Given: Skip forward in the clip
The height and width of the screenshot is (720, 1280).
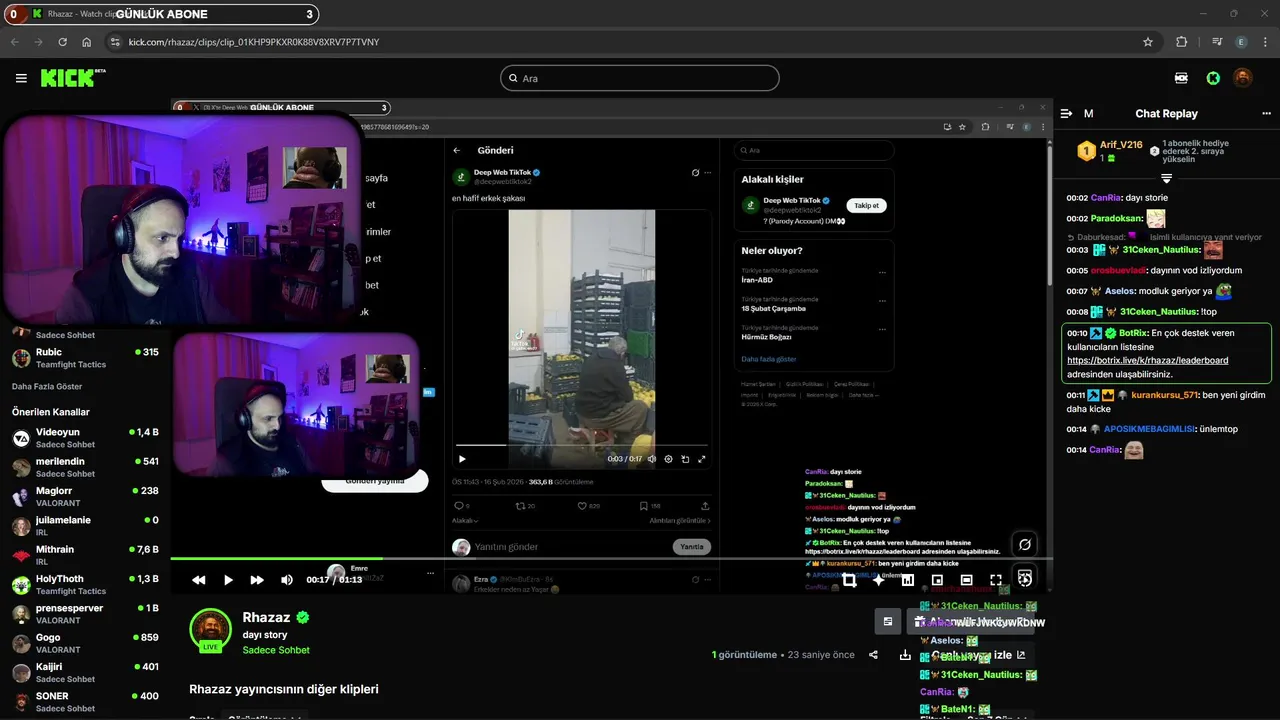Looking at the screenshot, I should pyautogui.click(x=257, y=580).
